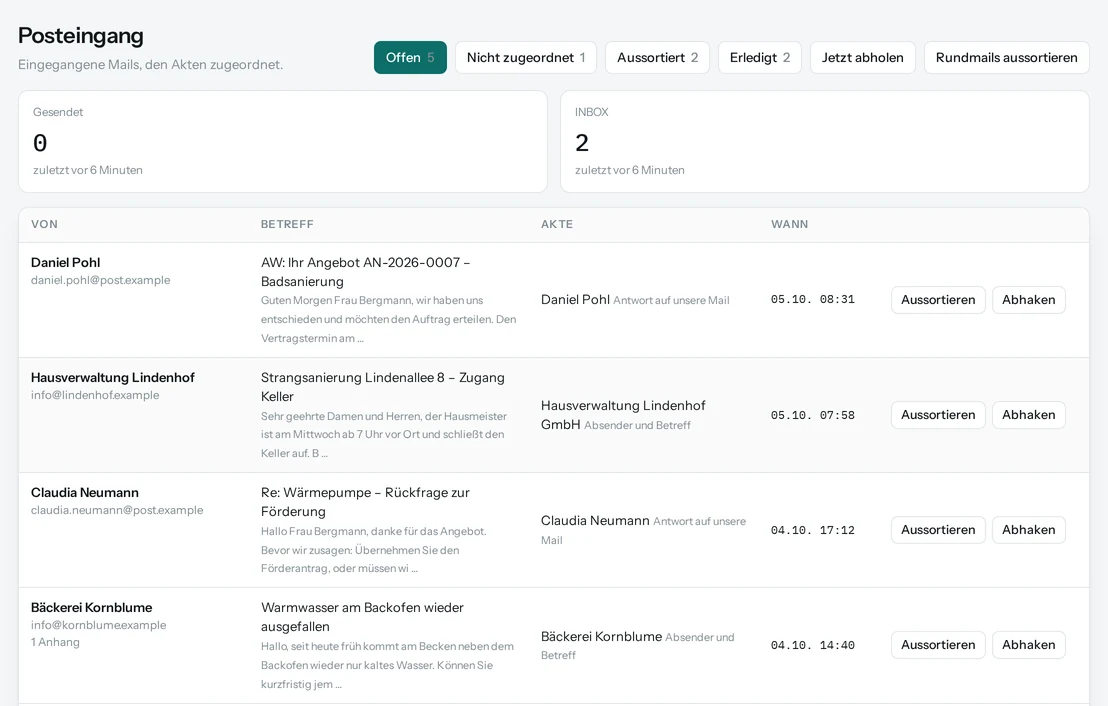Open subject Strangsanierung Lindenallee 8
This screenshot has width=1108, height=706.
[382, 387]
